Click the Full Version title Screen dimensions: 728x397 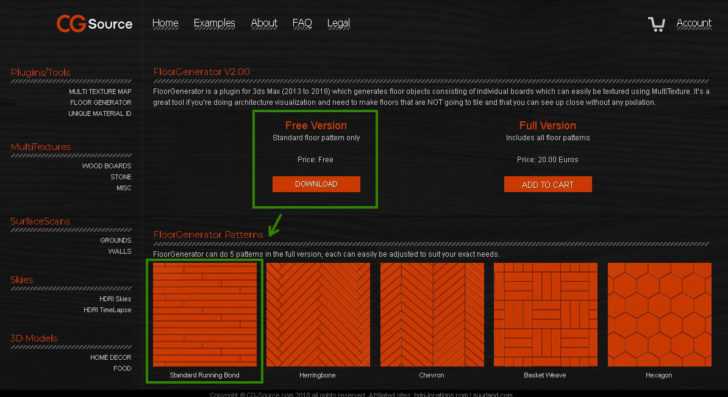click(547, 125)
